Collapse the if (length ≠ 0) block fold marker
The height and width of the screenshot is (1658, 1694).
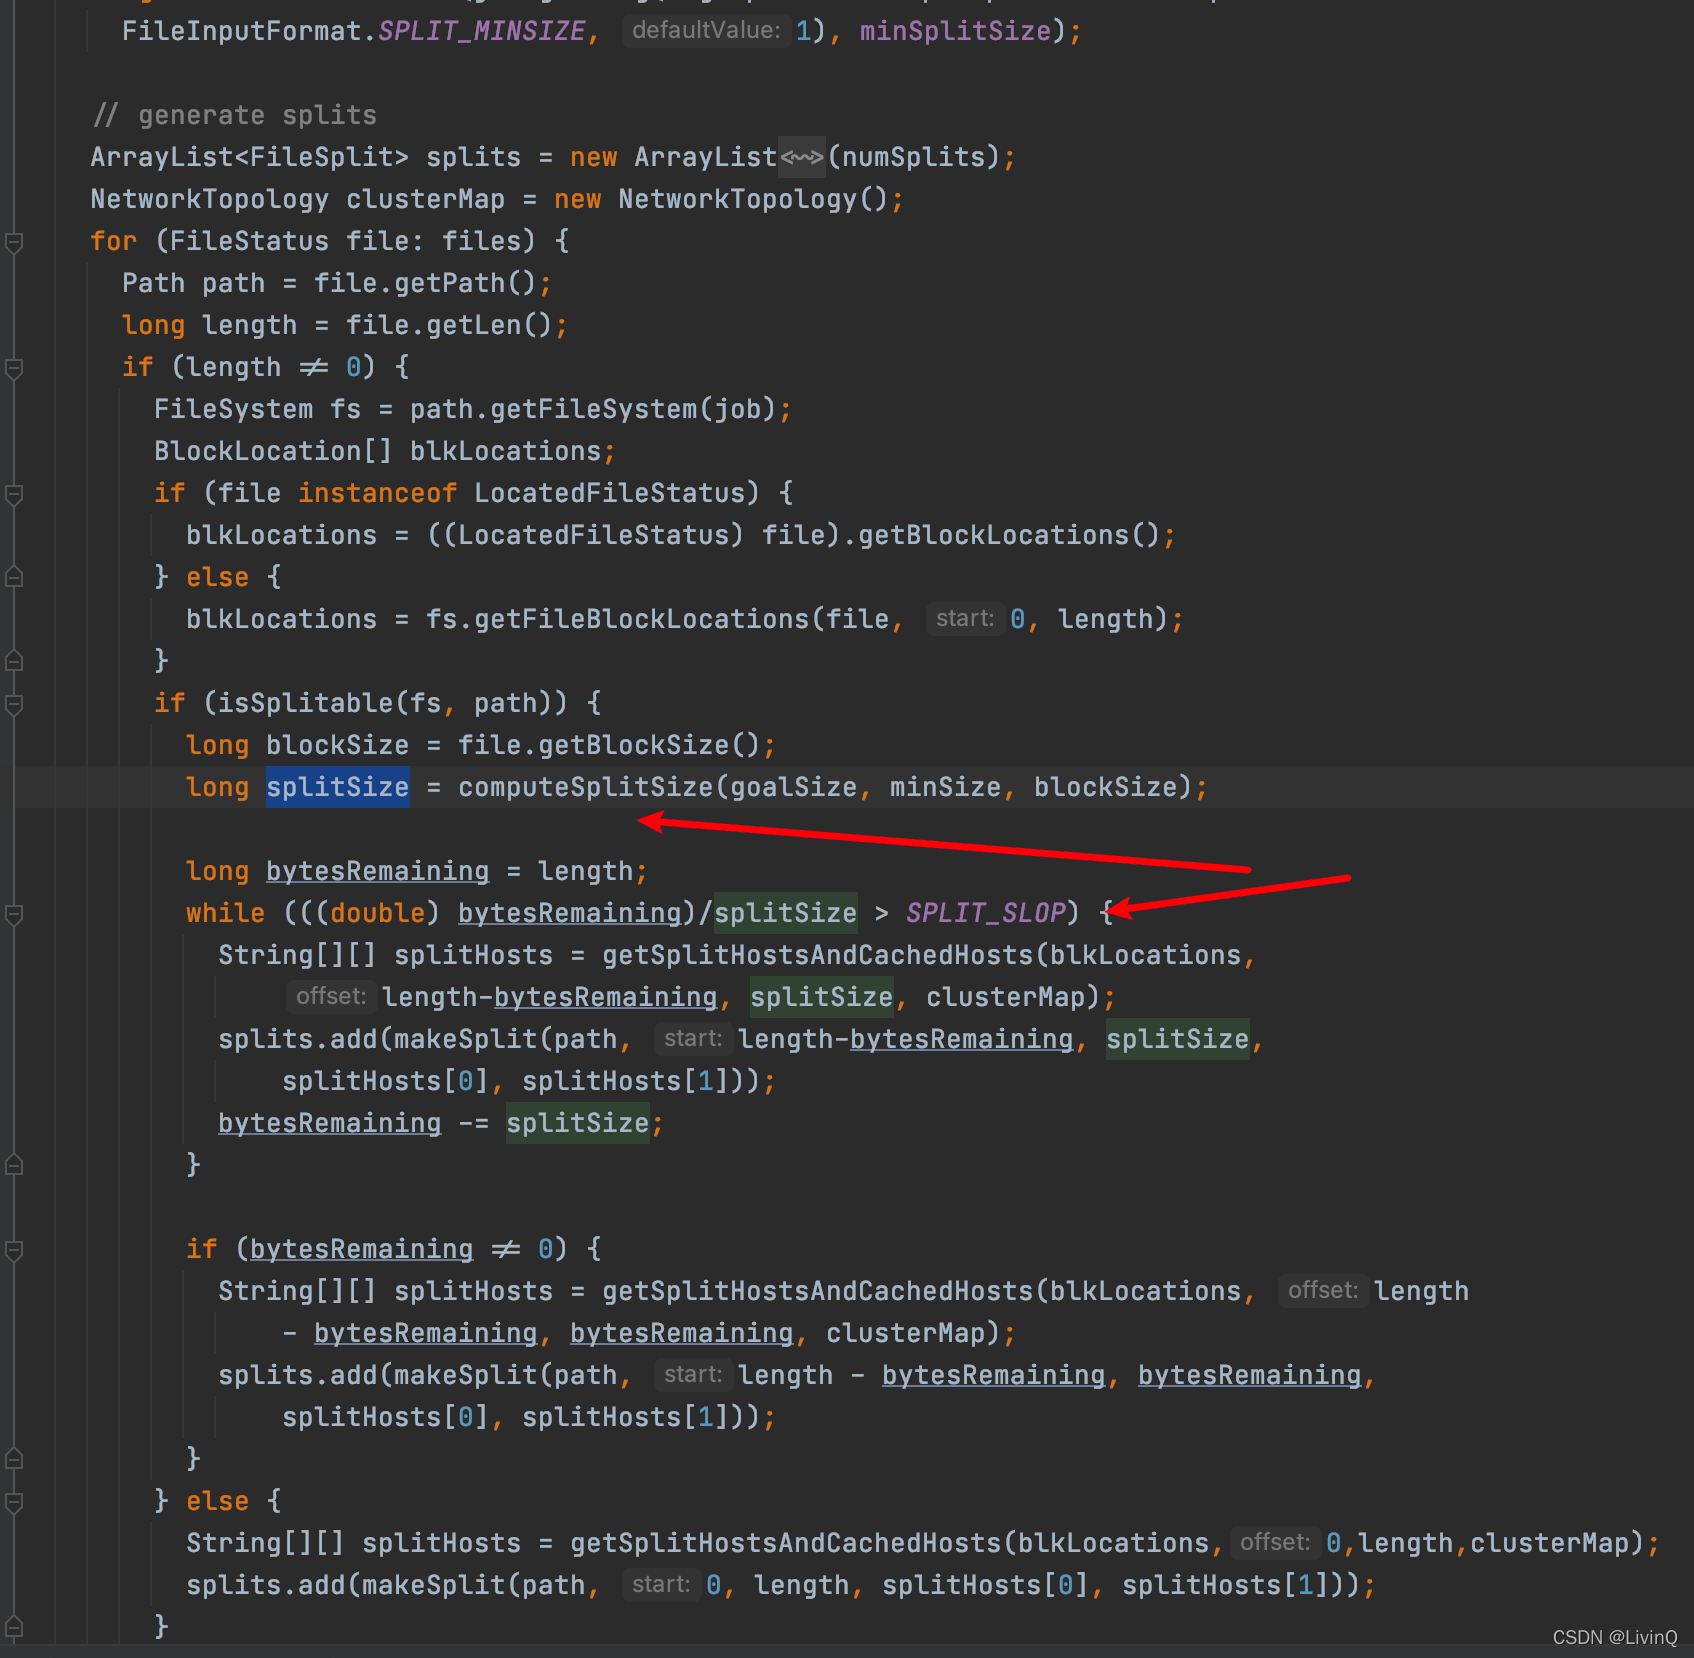pos(14,368)
